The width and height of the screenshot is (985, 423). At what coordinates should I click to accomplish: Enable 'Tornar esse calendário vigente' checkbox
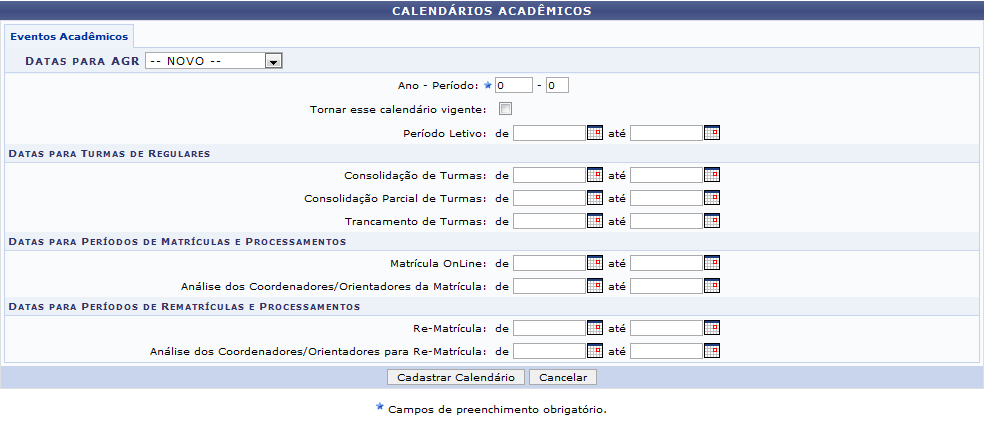pos(506,109)
